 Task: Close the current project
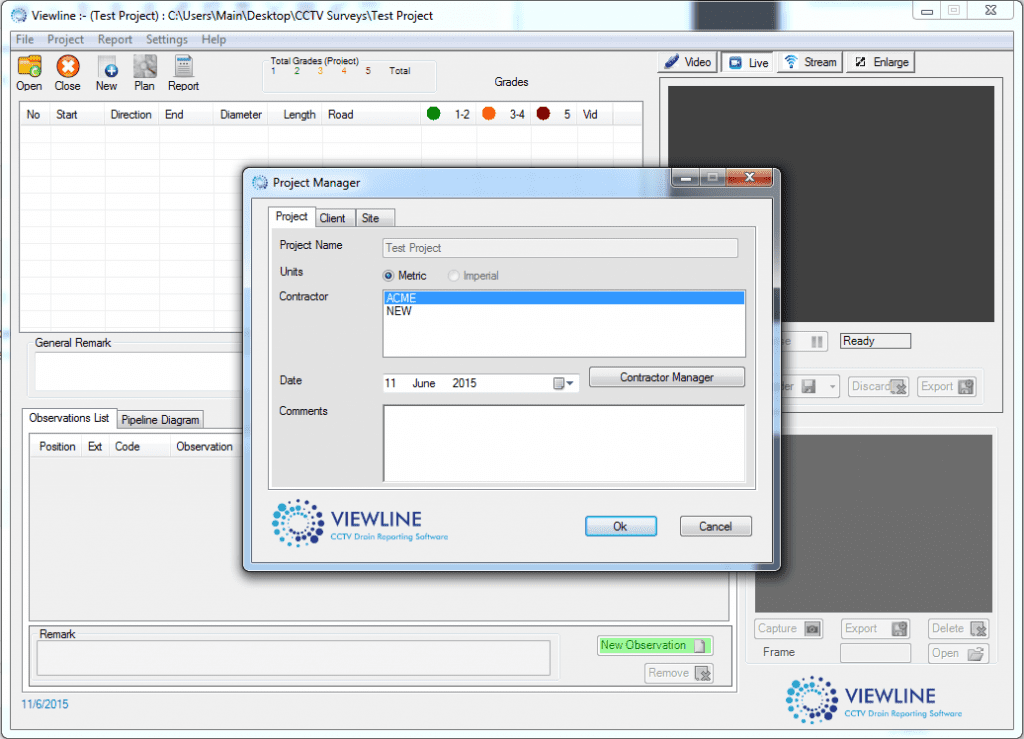(66, 70)
